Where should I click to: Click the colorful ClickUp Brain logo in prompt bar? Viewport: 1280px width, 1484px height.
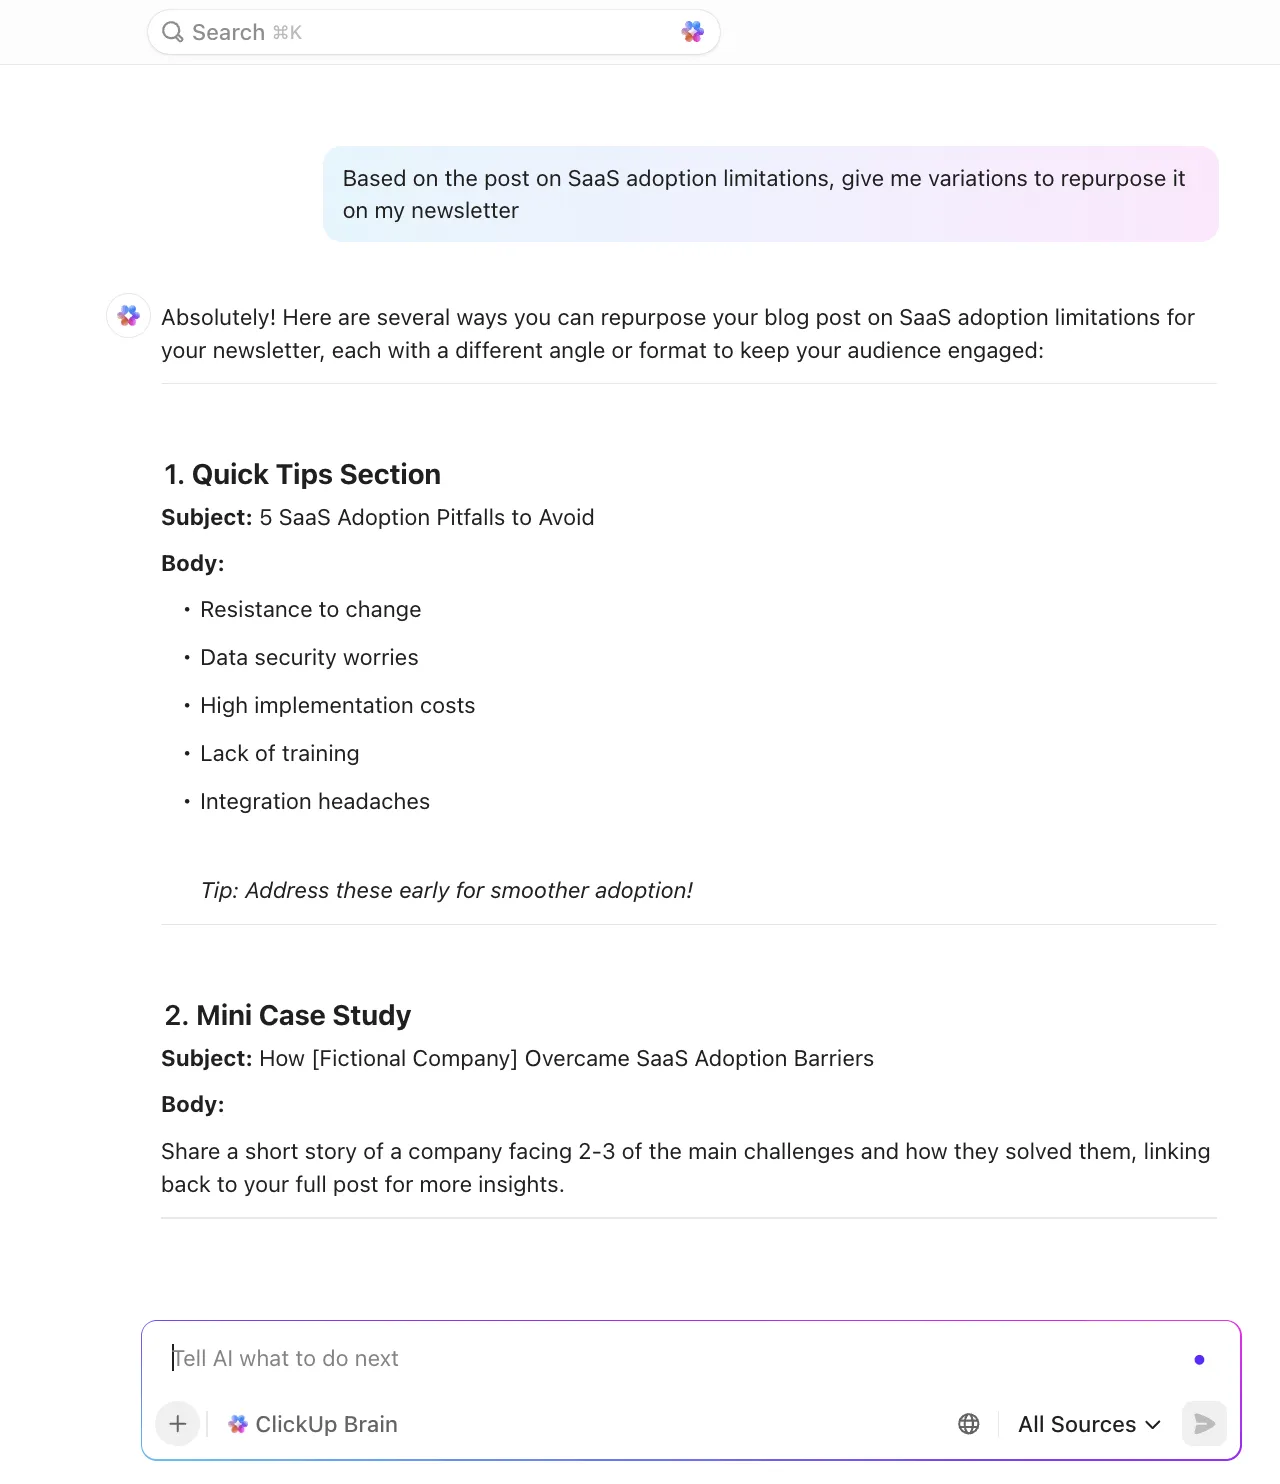point(238,1424)
